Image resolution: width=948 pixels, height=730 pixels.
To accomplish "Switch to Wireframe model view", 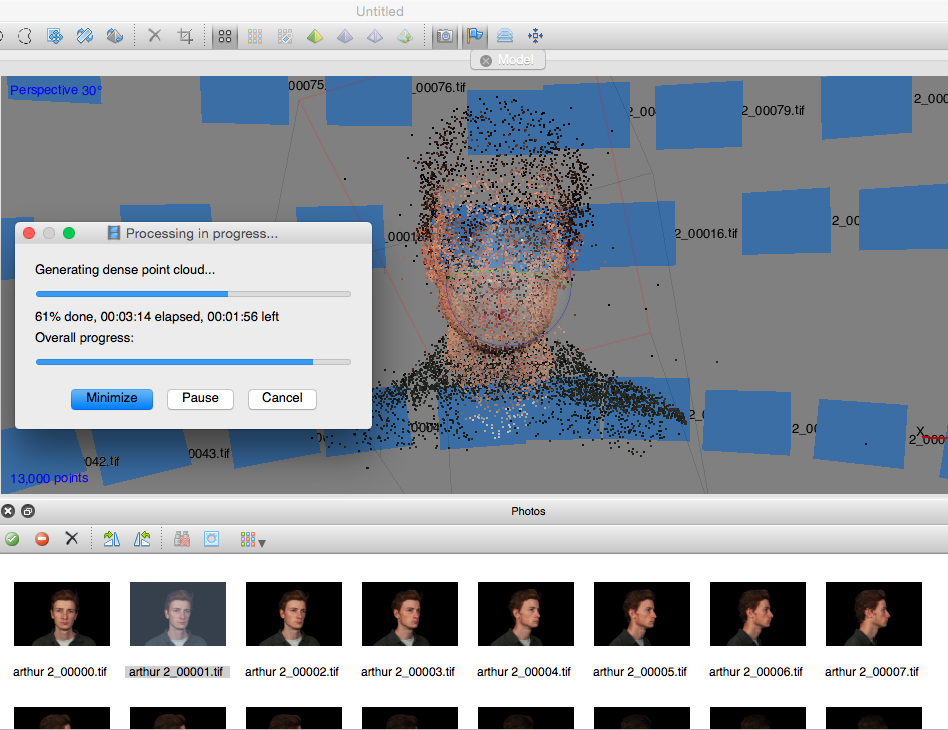I will (x=375, y=36).
